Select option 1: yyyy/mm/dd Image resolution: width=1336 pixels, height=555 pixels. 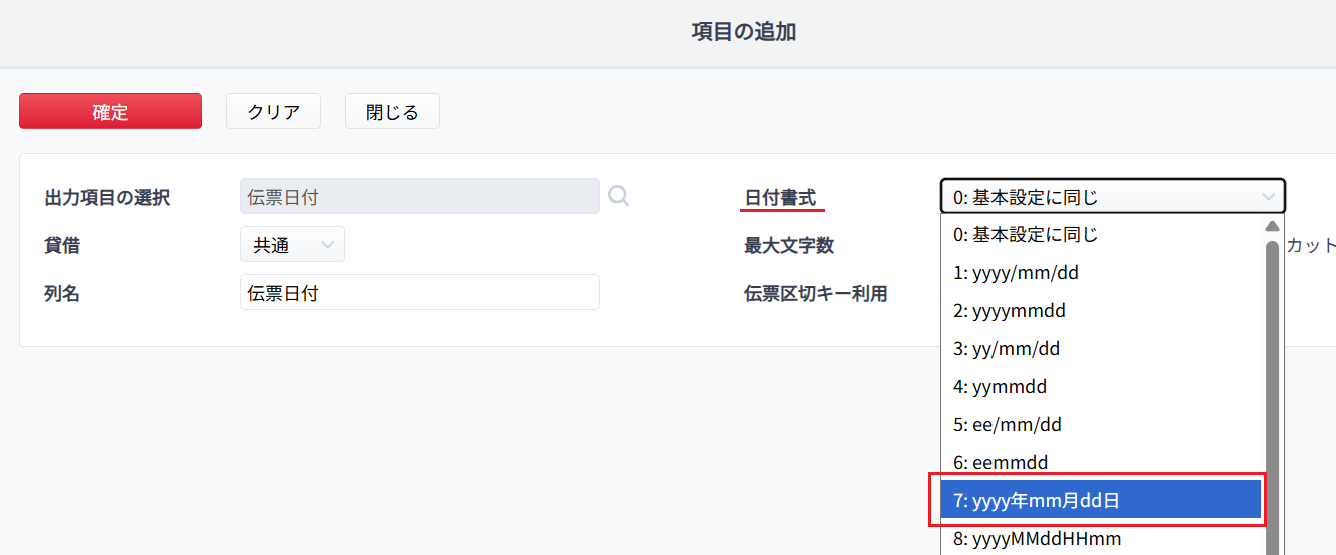[x=1101, y=273]
